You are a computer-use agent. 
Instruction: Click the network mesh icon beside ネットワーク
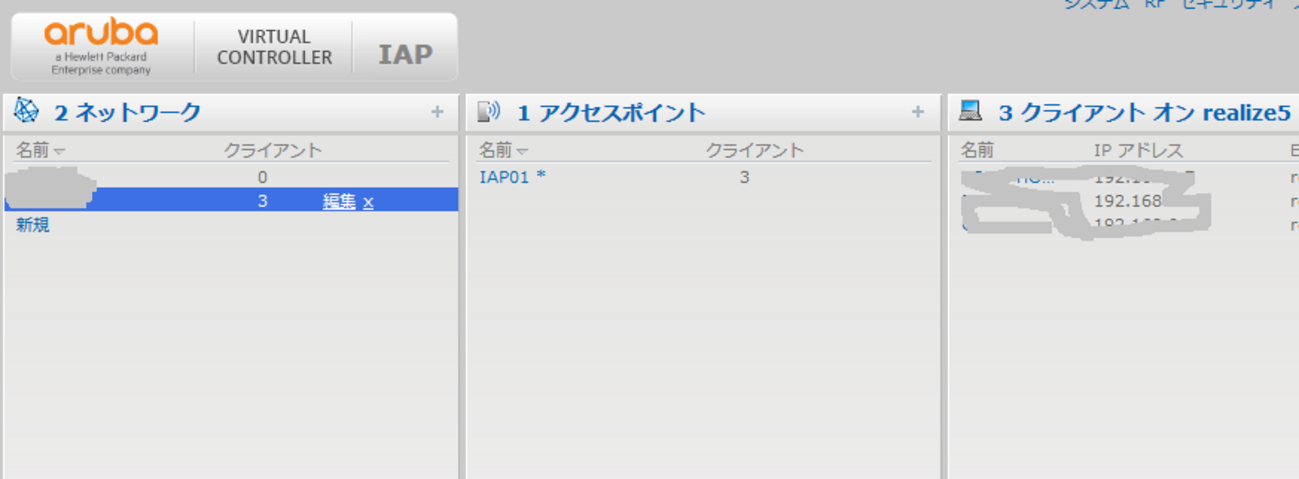(x=27, y=111)
